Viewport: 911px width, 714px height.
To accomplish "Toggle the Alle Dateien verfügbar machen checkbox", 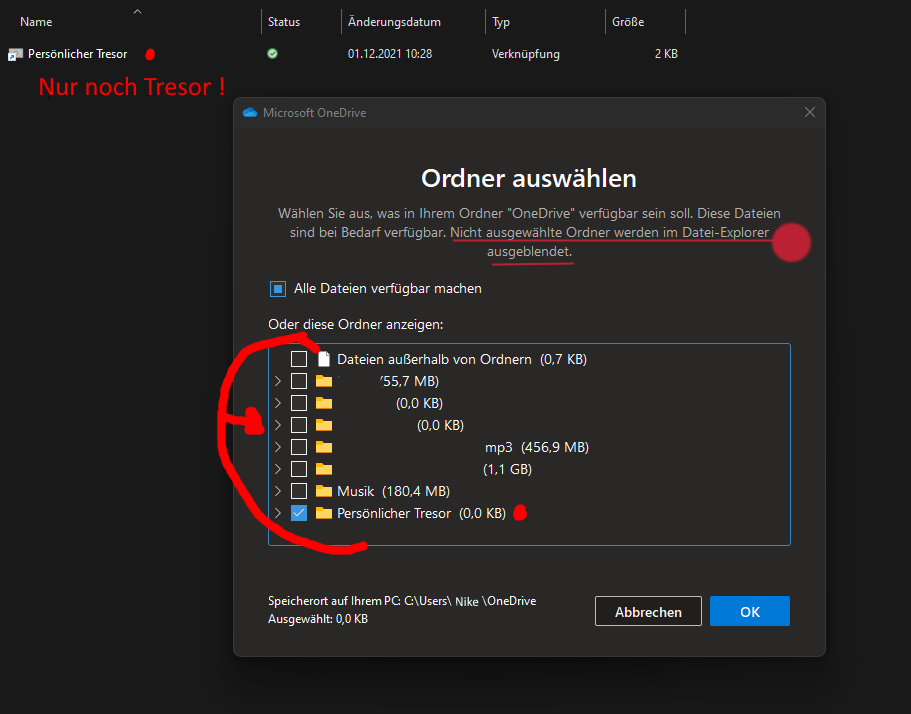I will click(278, 289).
